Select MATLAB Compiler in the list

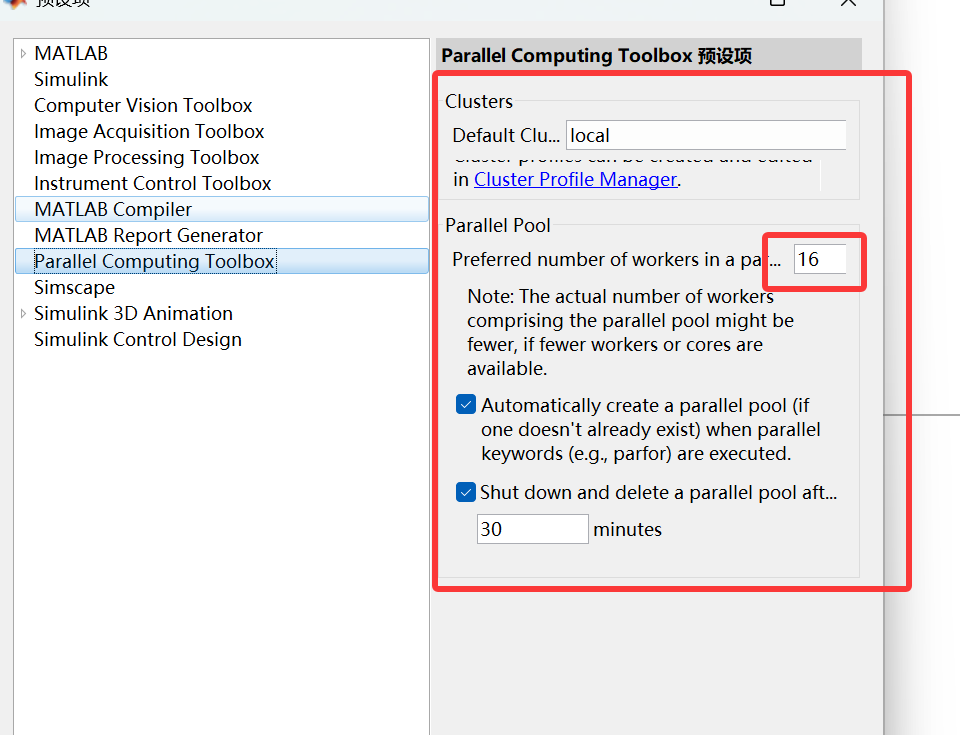coord(222,209)
